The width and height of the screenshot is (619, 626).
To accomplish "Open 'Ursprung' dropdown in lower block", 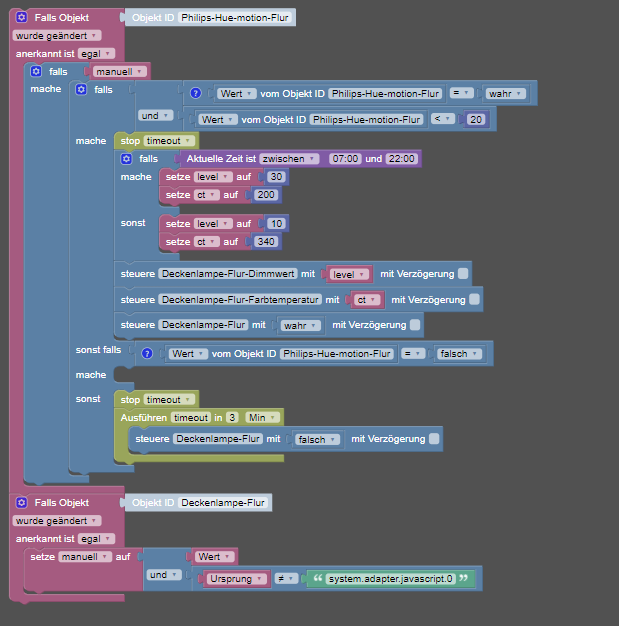I will pos(236,578).
